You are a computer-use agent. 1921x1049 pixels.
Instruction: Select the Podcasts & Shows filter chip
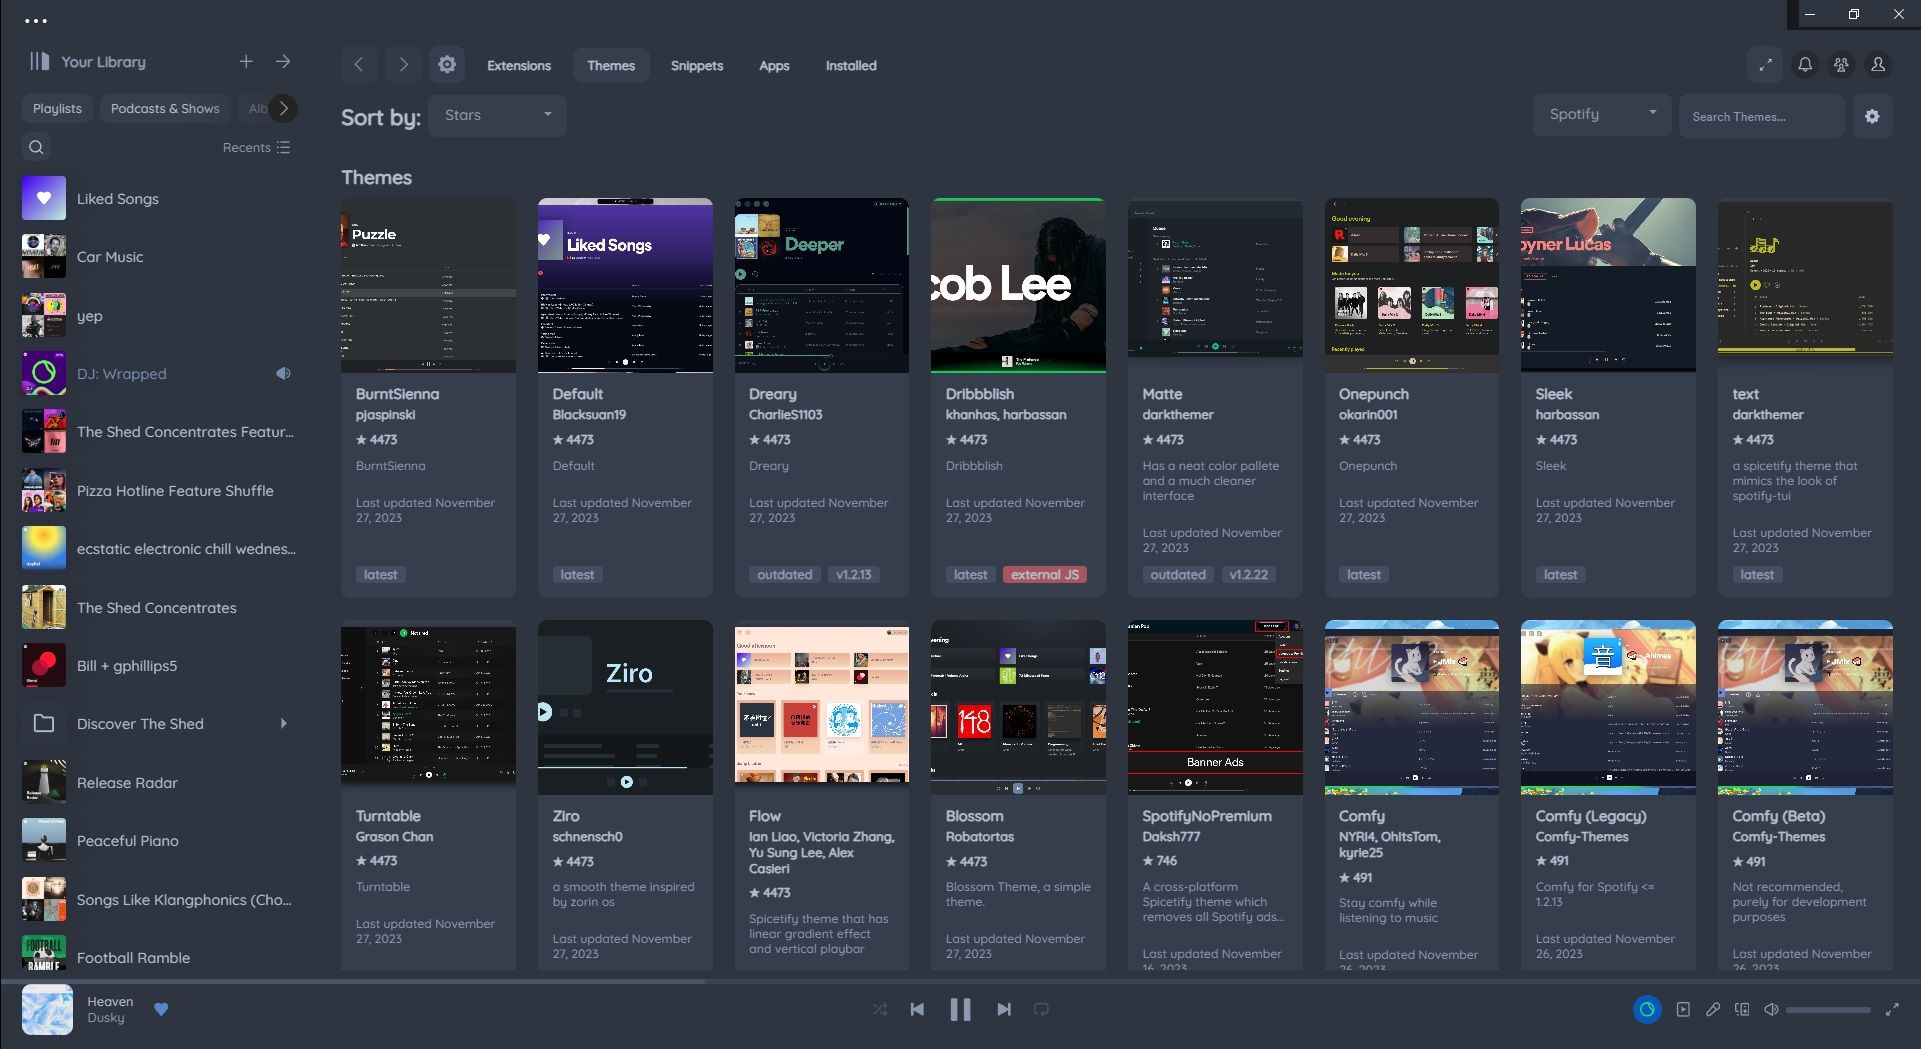pos(164,108)
